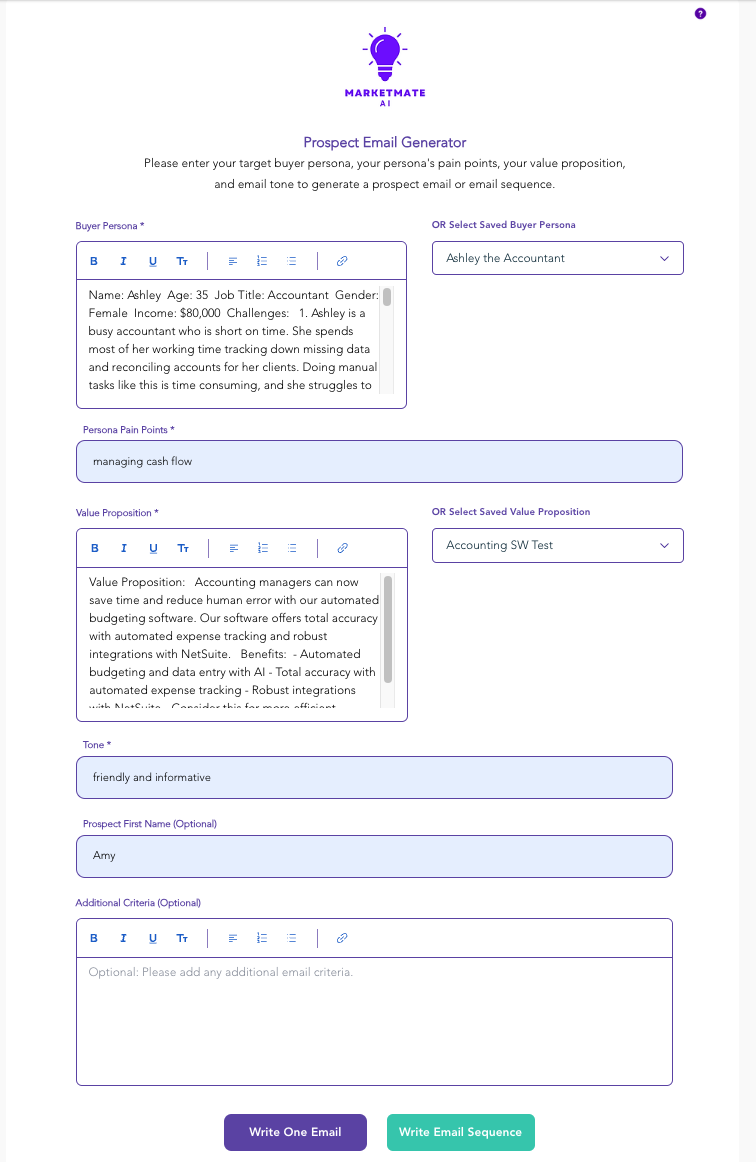Click the Write One Email button

(295, 1132)
